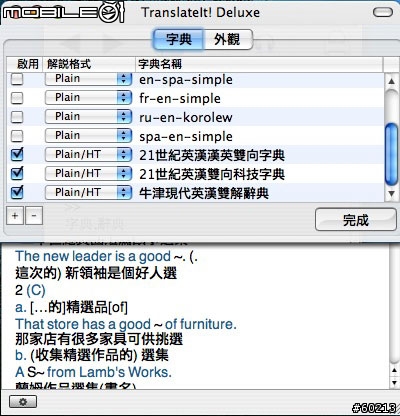Click the title bar toolbar toggle pill
Image resolution: width=400 pixels, height=416 pixels.
pyautogui.click(x=383, y=13)
